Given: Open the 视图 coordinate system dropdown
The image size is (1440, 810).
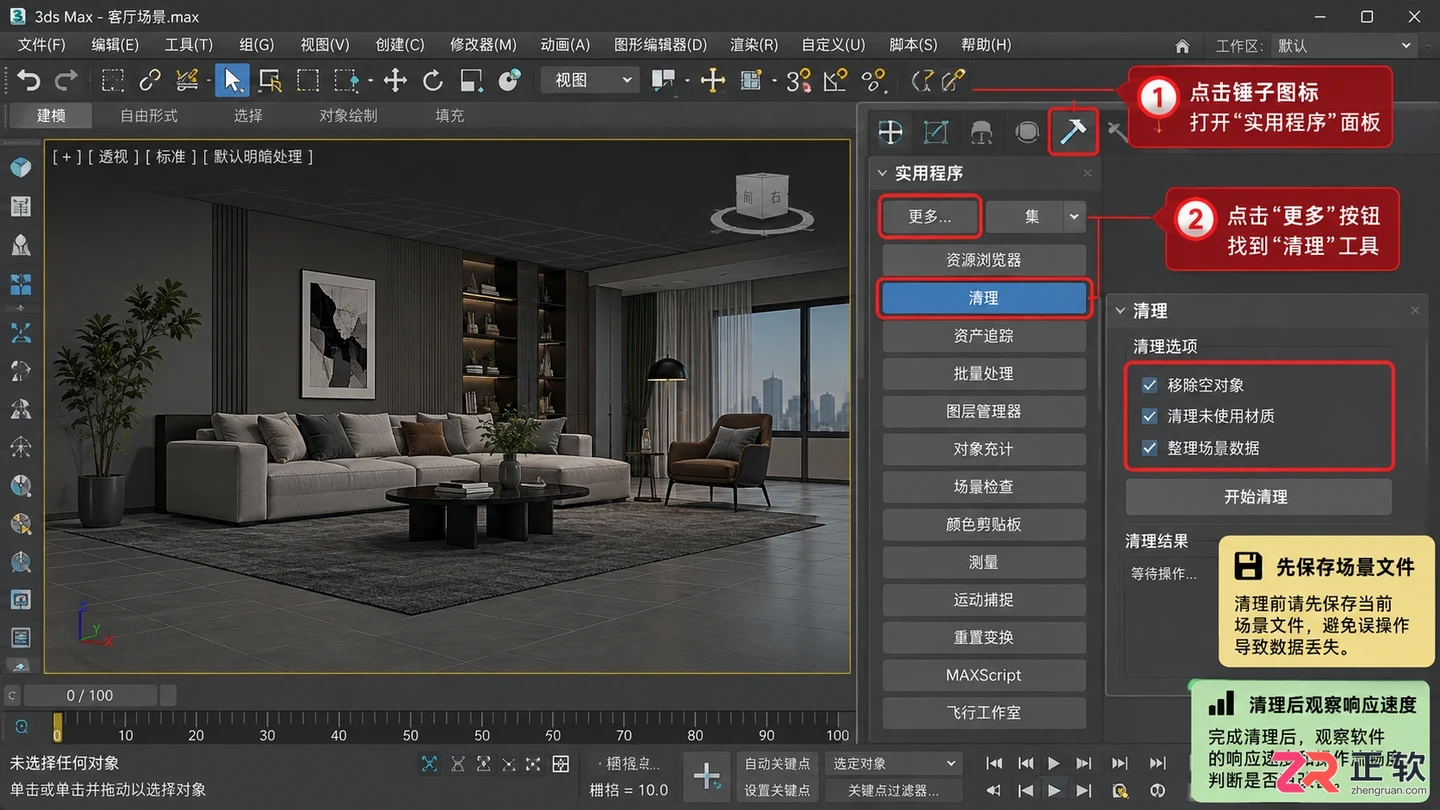Looking at the screenshot, I should tap(590, 80).
